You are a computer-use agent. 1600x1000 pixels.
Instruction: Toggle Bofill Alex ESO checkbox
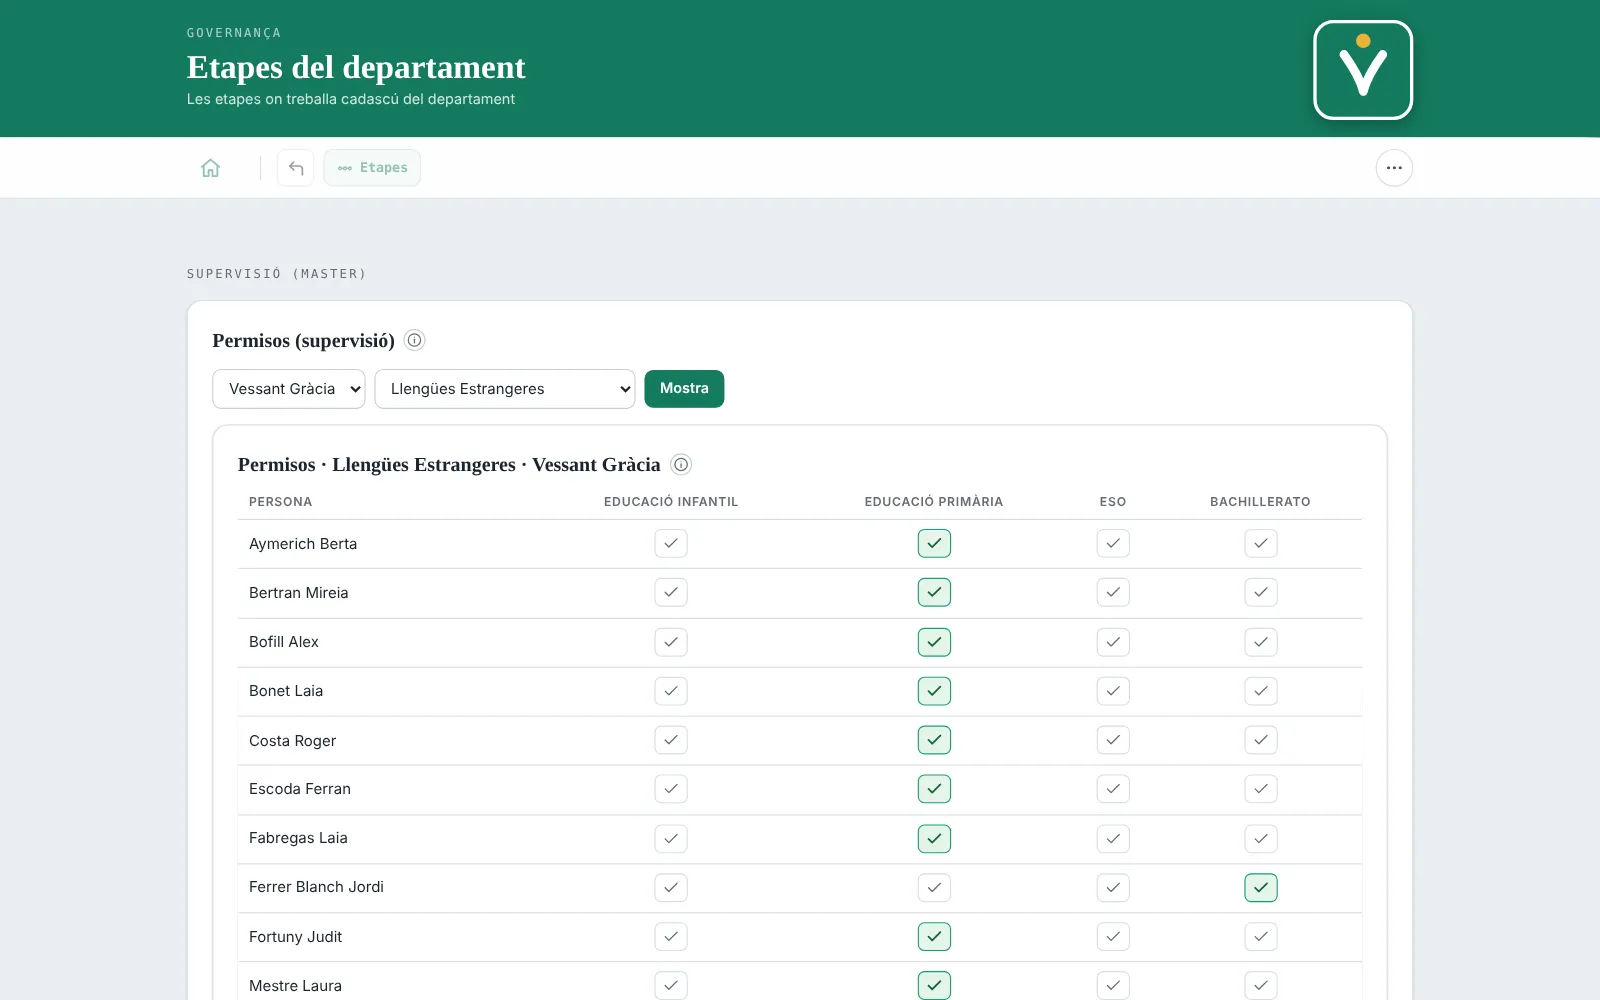coord(1113,642)
